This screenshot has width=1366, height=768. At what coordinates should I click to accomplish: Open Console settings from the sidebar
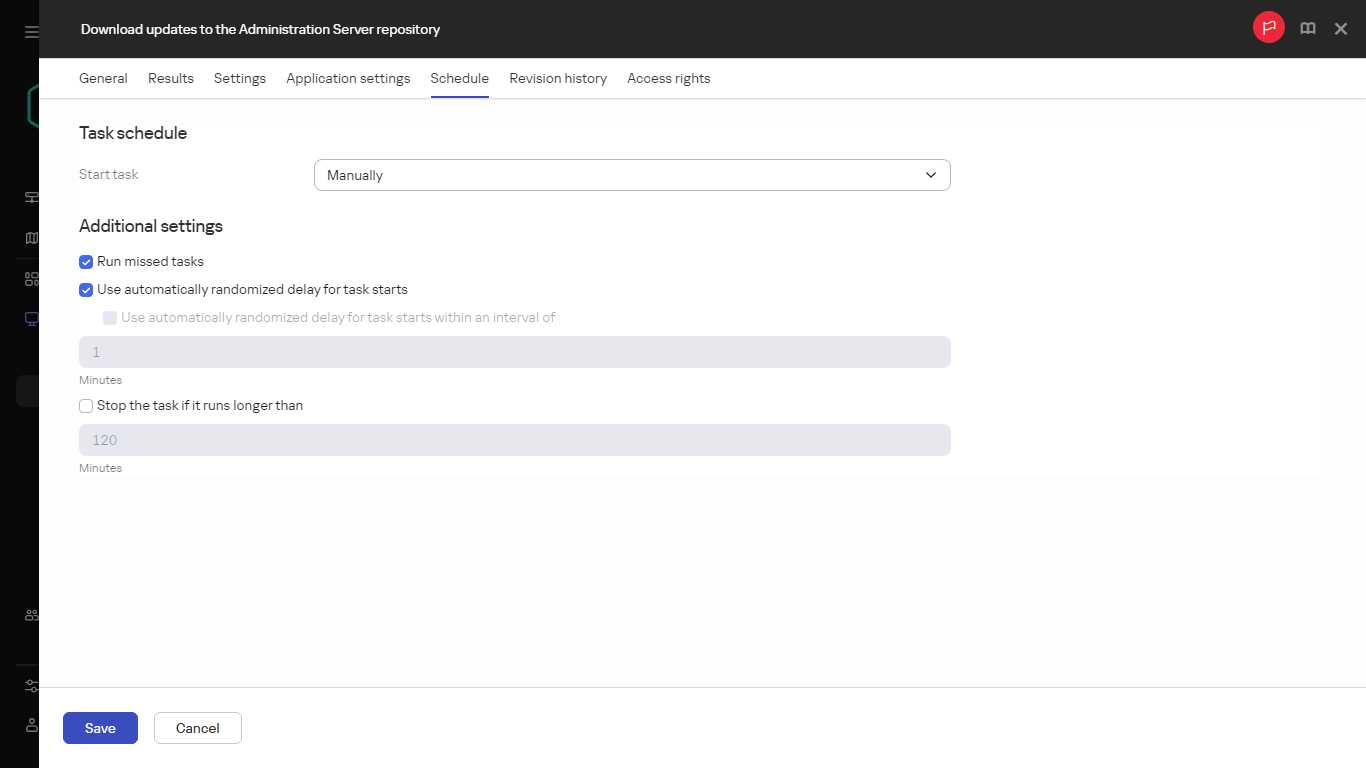30,685
